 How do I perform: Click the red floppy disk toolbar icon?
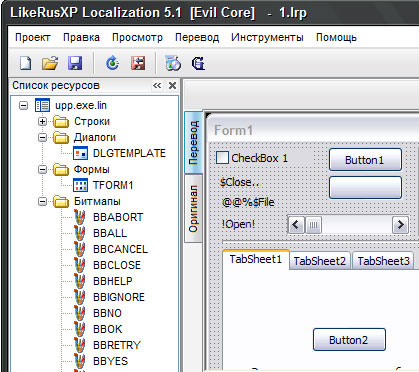138,63
